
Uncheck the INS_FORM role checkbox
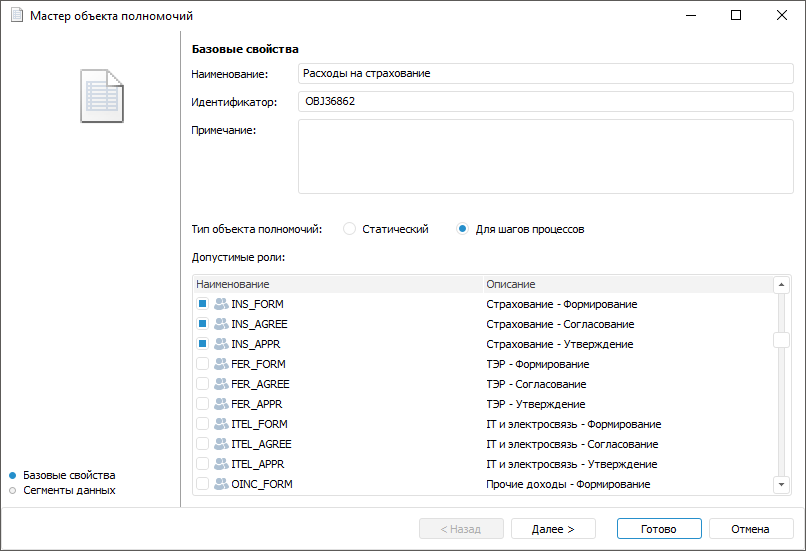click(x=202, y=304)
